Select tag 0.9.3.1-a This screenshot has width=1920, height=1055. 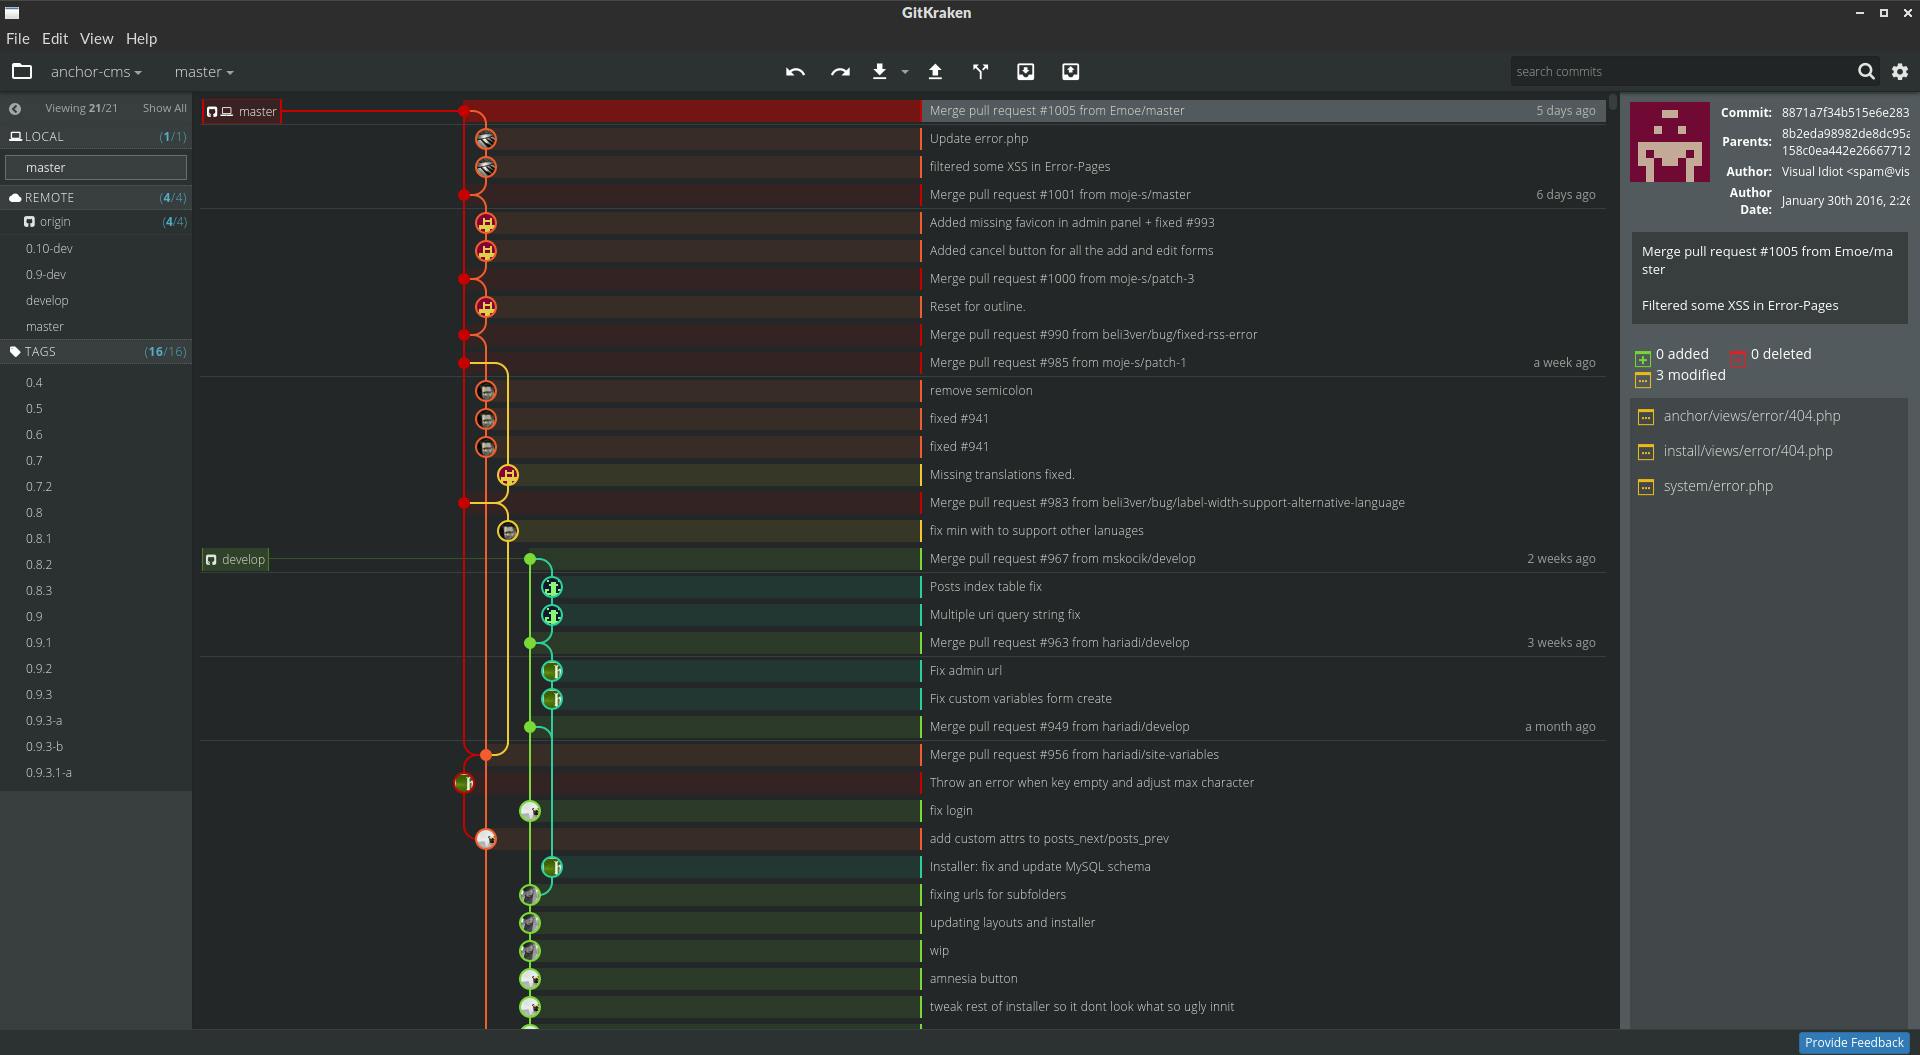[49, 772]
